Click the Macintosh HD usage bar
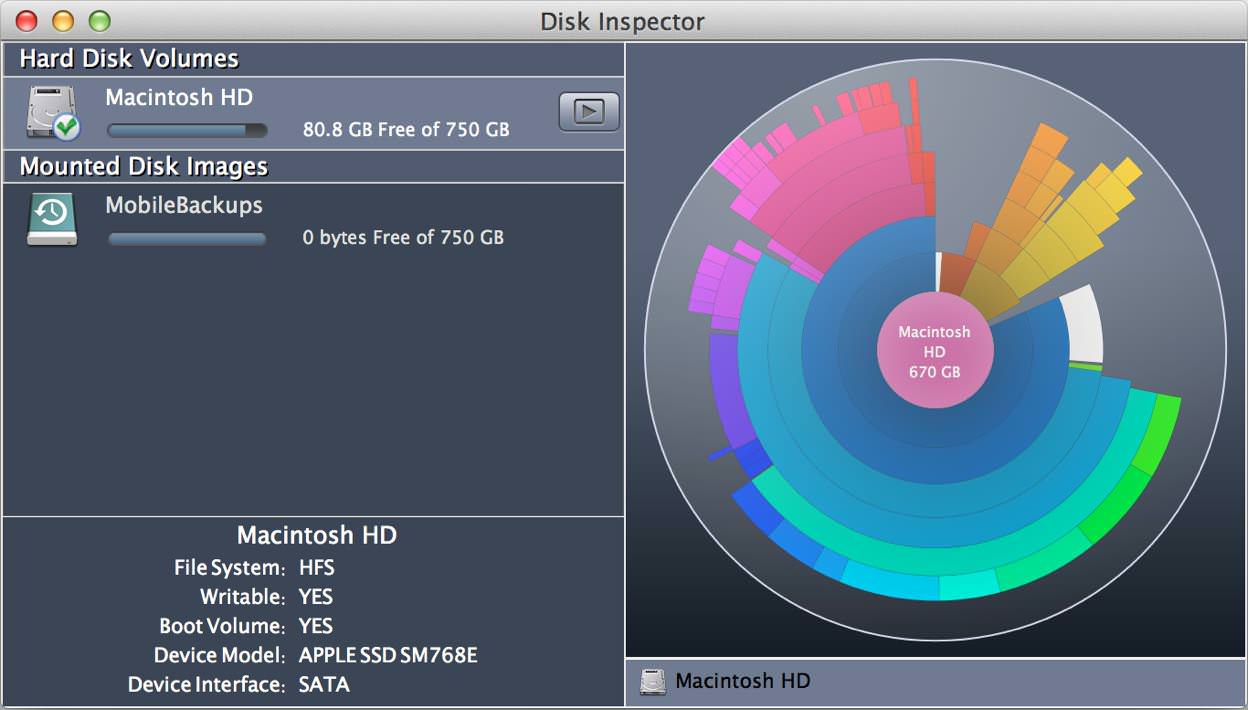Screen dimensions: 1248x710 click(187, 130)
